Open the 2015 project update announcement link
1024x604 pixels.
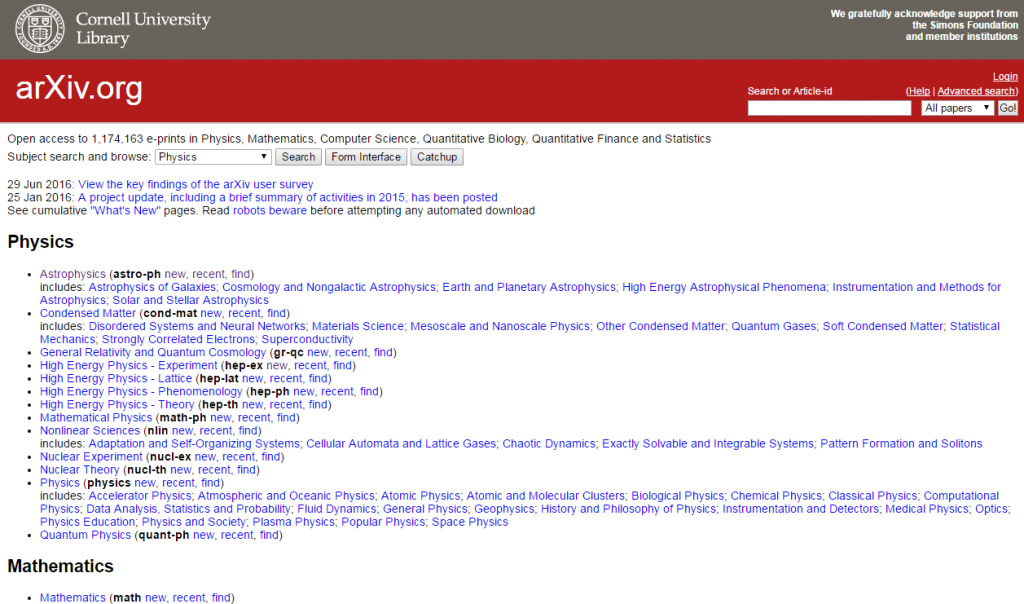click(x=287, y=197)
